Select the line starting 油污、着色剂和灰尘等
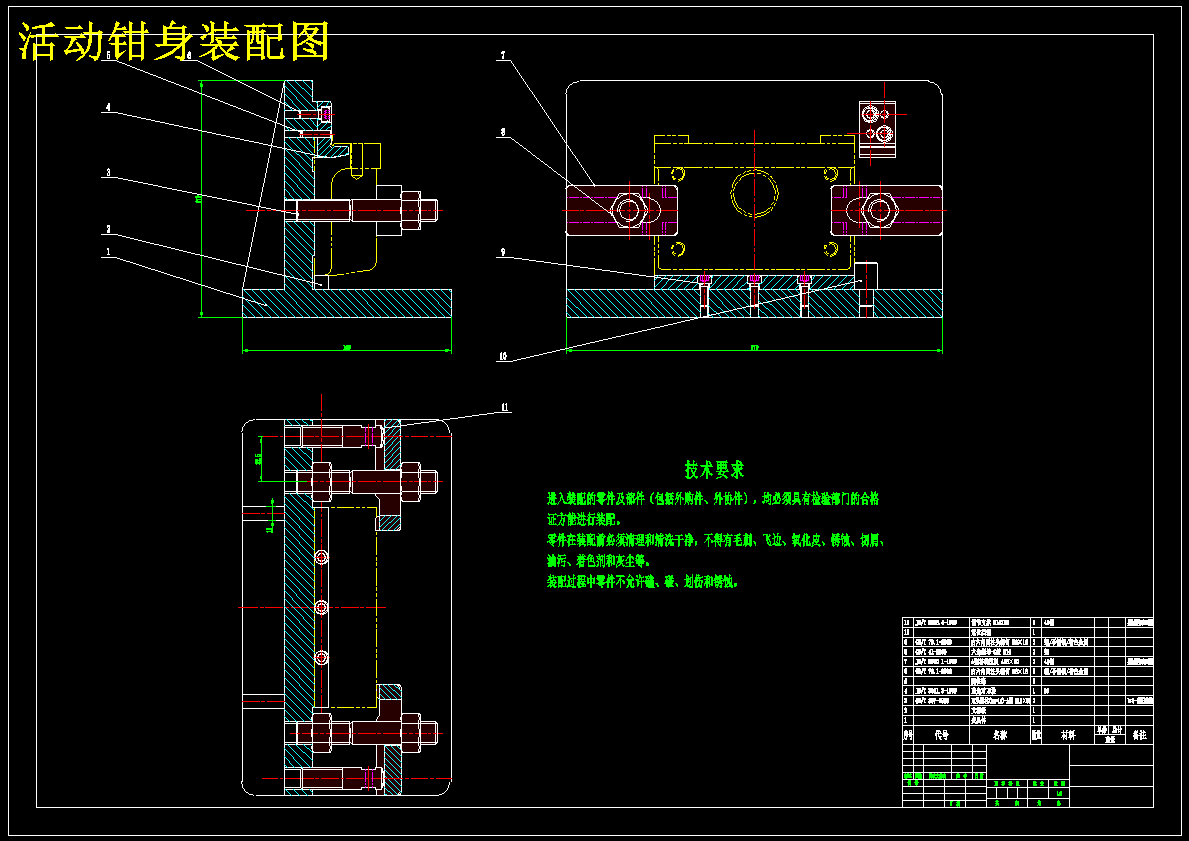This screenshot has width=1189, height=841. 599,561
